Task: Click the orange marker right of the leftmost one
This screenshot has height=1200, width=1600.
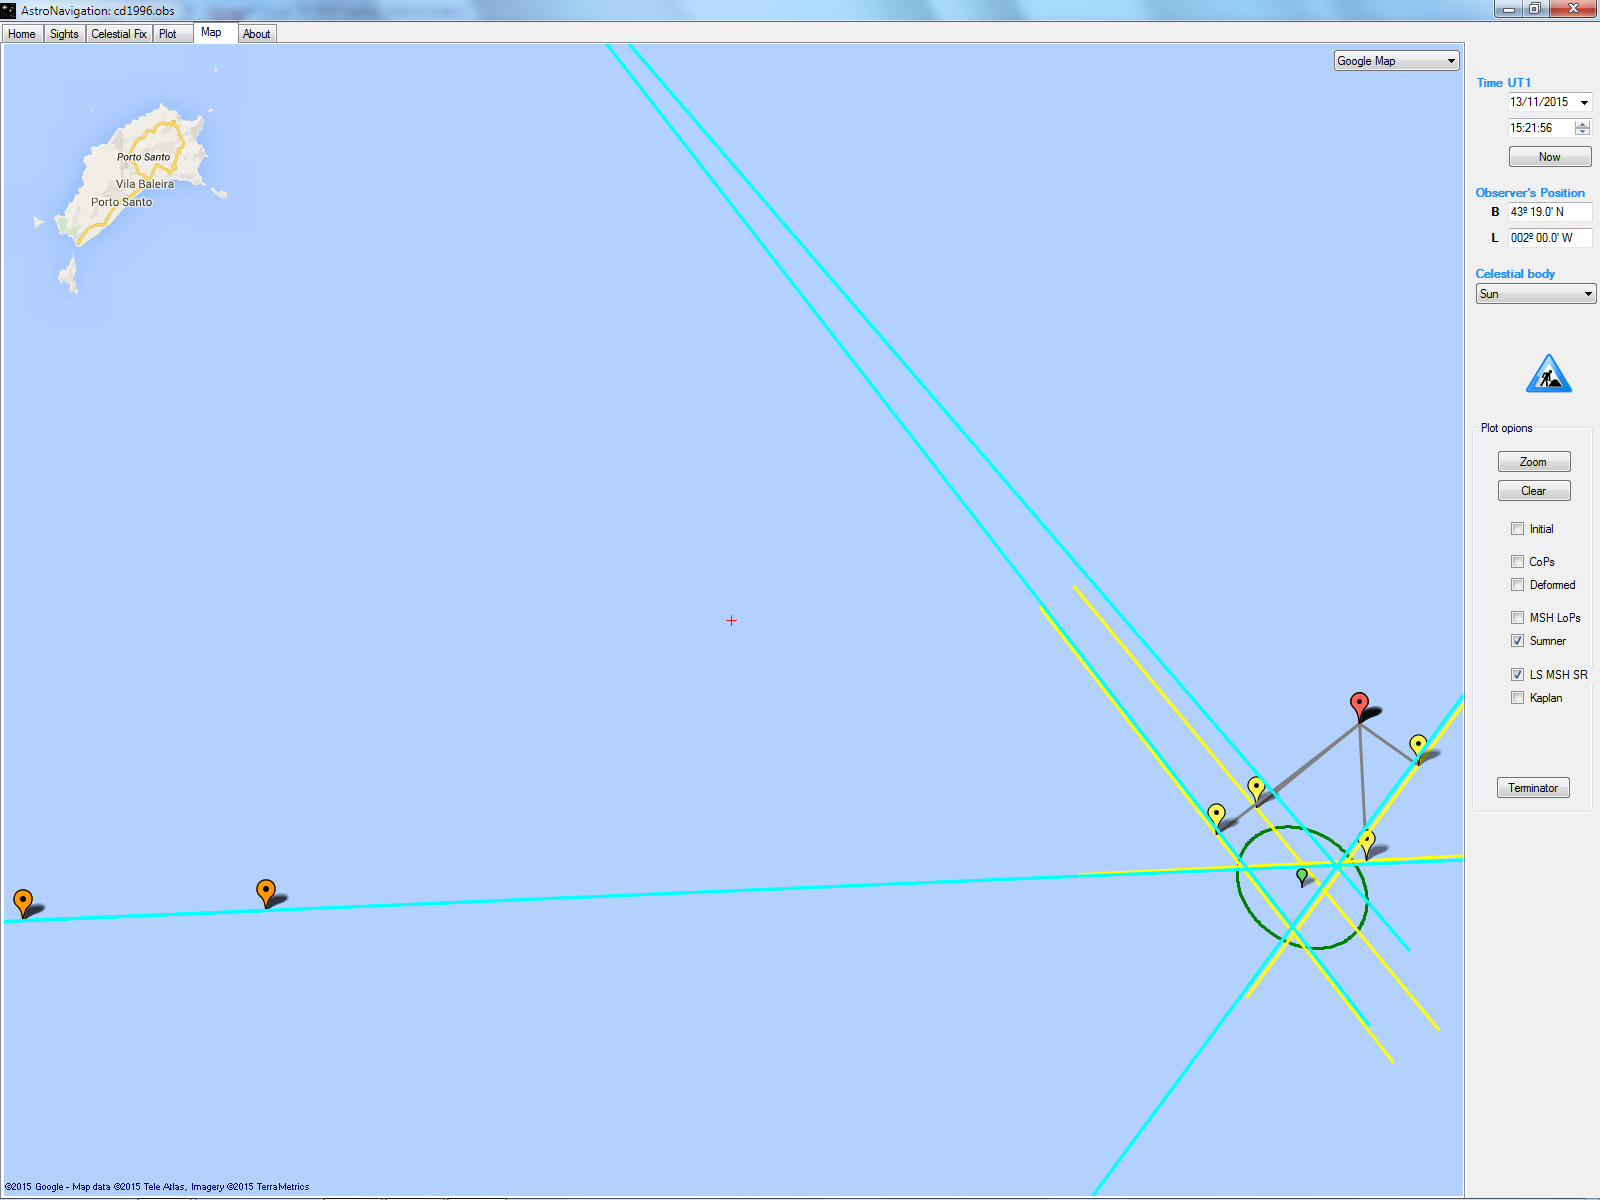Action: pos(265,890)
